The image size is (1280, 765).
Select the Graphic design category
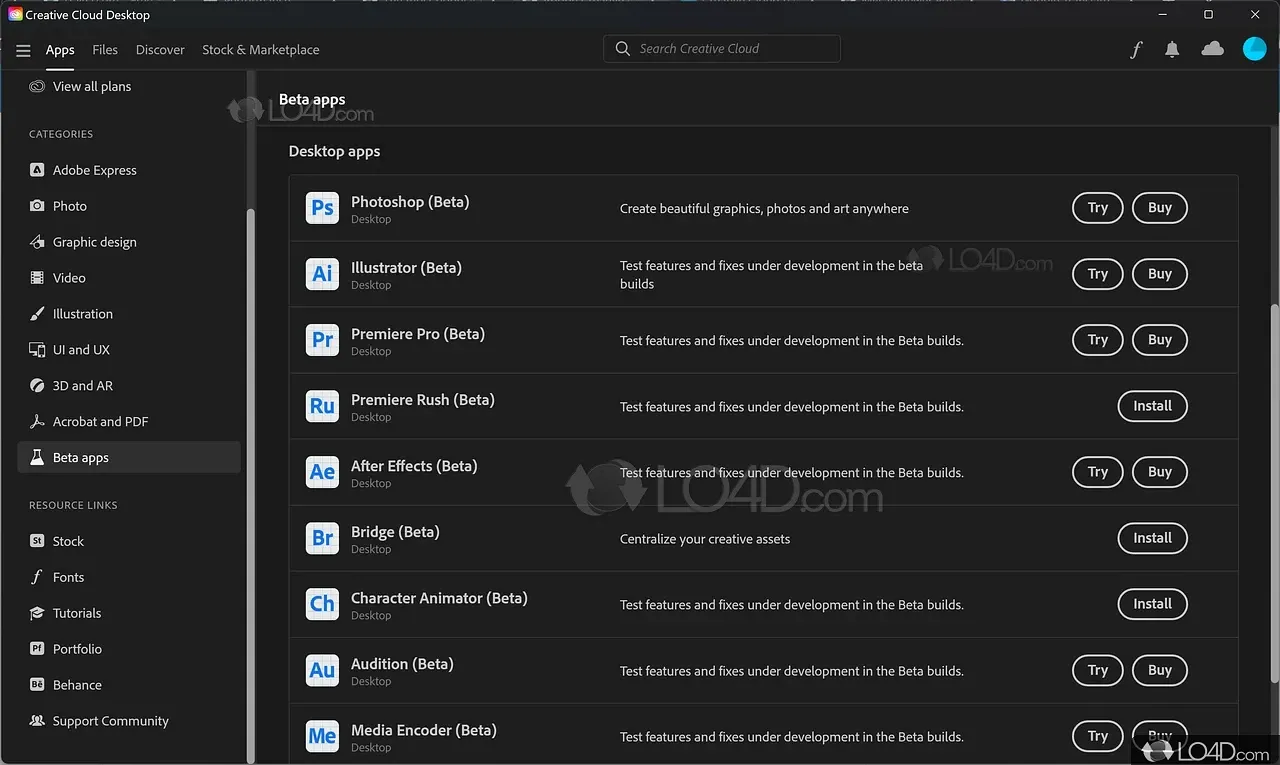pos(129,242)
